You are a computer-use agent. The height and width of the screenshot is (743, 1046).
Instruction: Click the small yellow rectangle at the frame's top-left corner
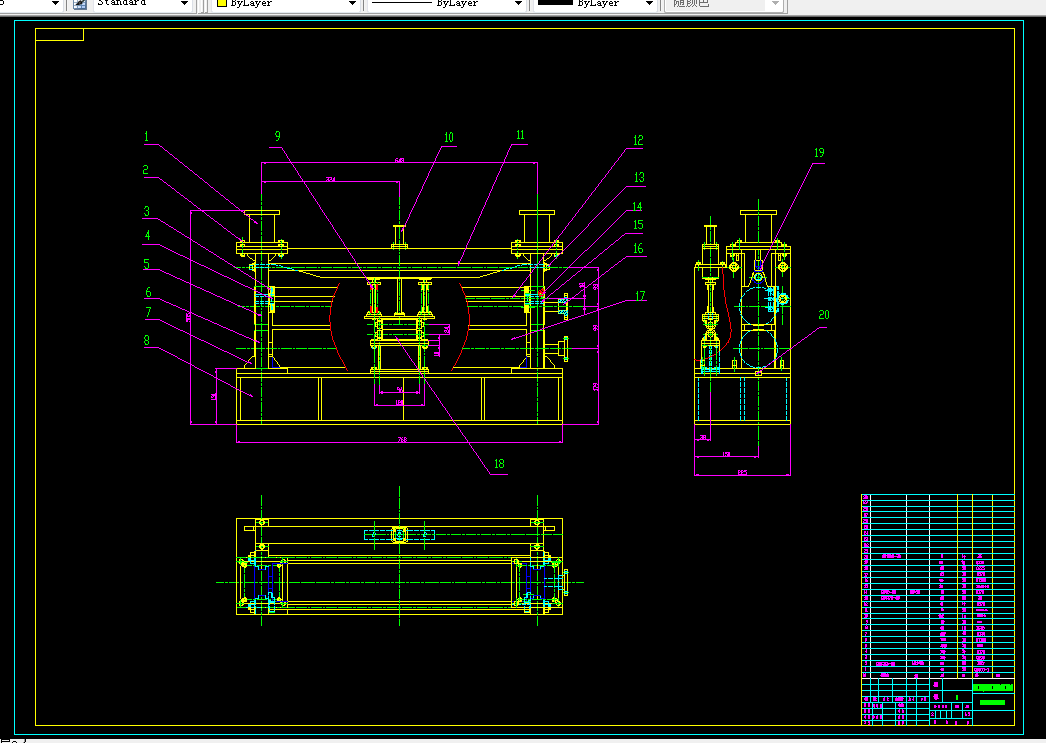click(59, 35)
